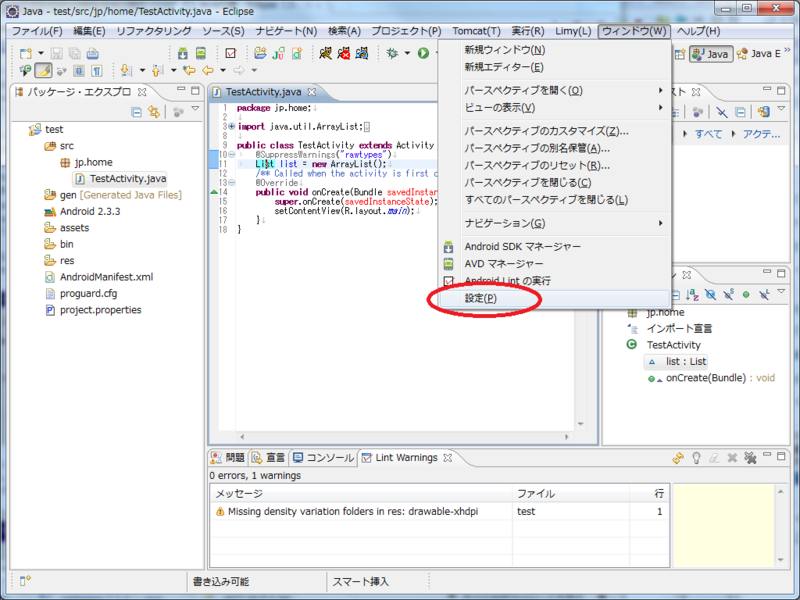800x600 pixels.
Task: Collapse the fold marker at line 13
Action: (x=232, y=182)
